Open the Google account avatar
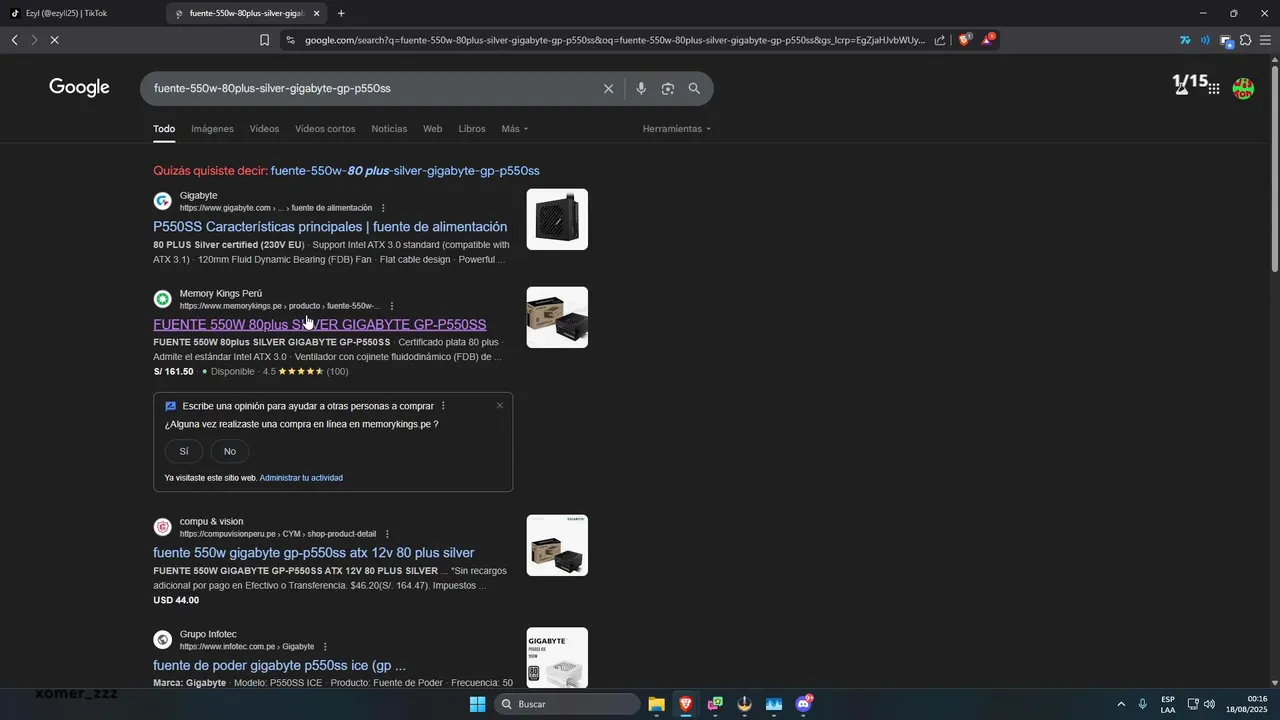The width and height of the screenshot is (1280, 720). [1243, 89]
